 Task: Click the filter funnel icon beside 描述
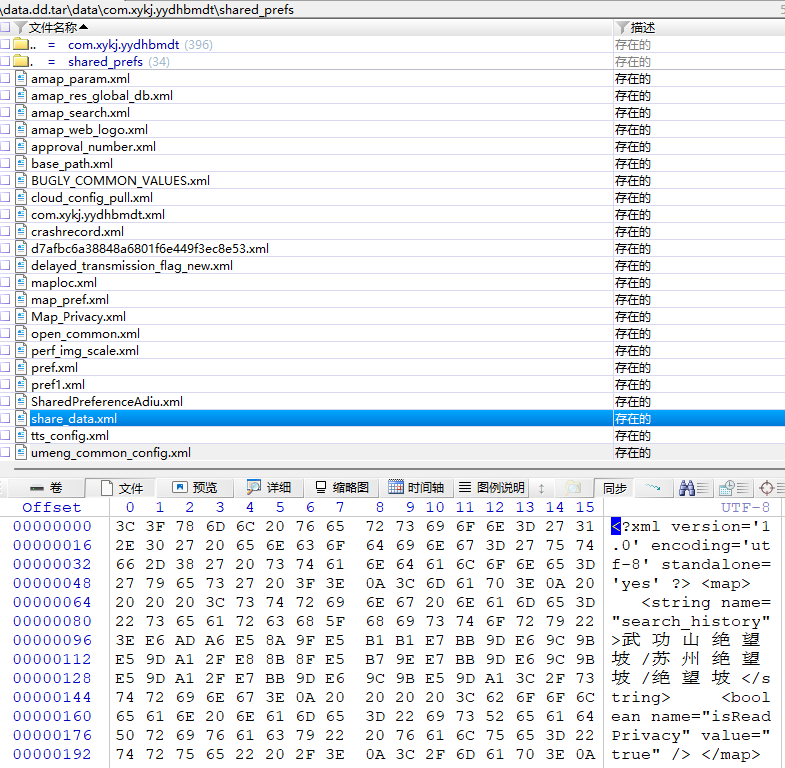[x=622, y=28]
